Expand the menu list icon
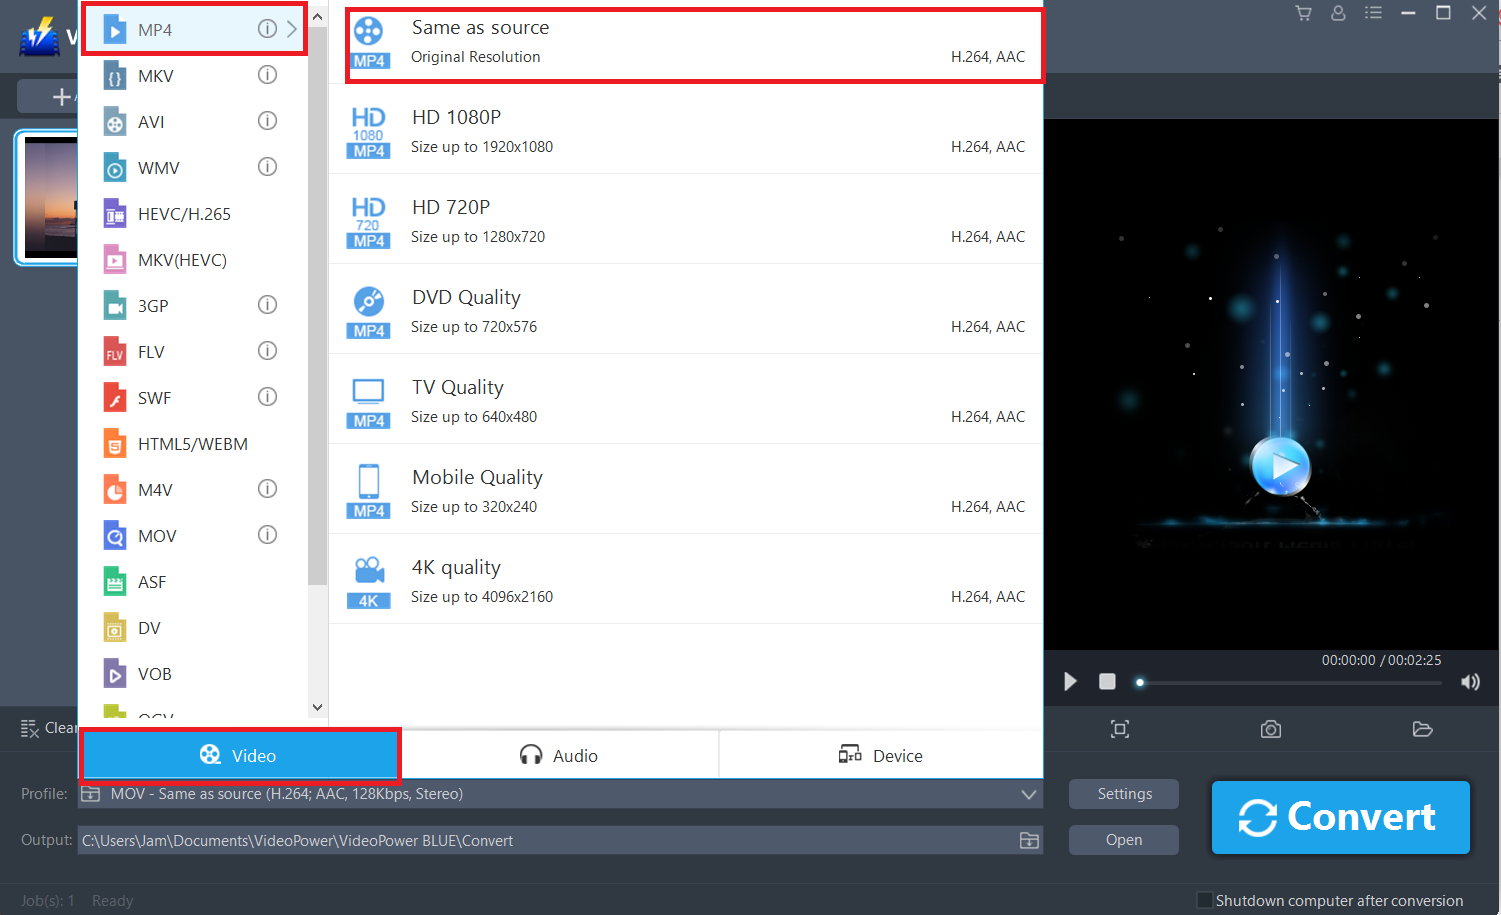This screenshot has height=915, width=1501. point(1373,13)
